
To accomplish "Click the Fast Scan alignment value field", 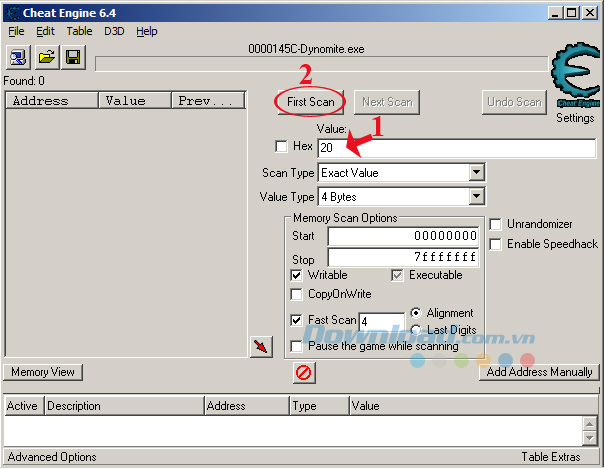I will (x=382, y=322).
